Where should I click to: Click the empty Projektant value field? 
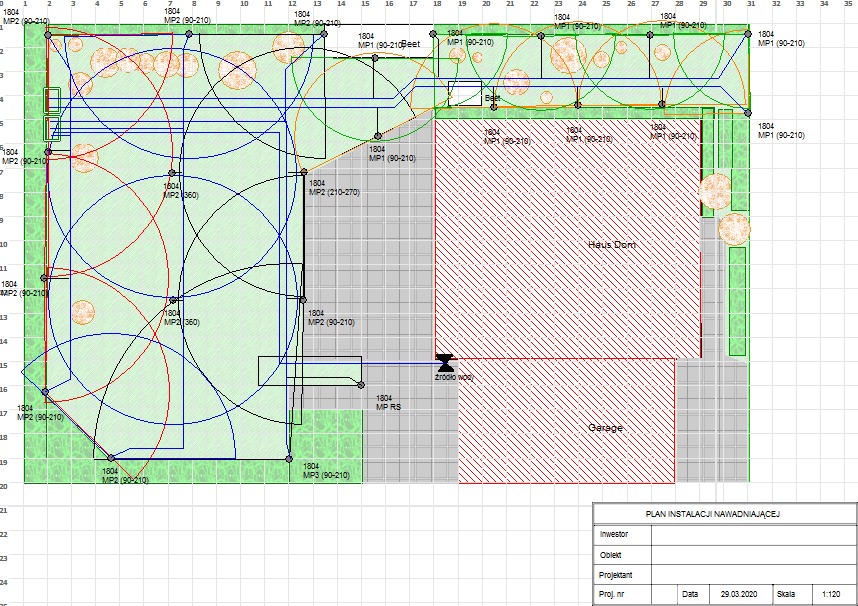(753, 575)
